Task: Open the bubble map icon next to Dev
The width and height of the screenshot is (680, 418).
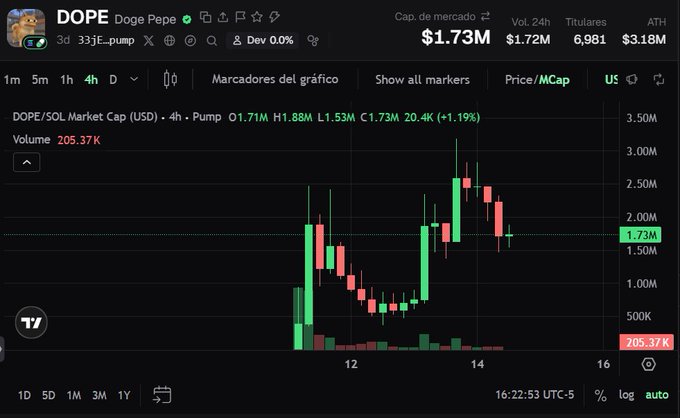Action: coord(313,40)
